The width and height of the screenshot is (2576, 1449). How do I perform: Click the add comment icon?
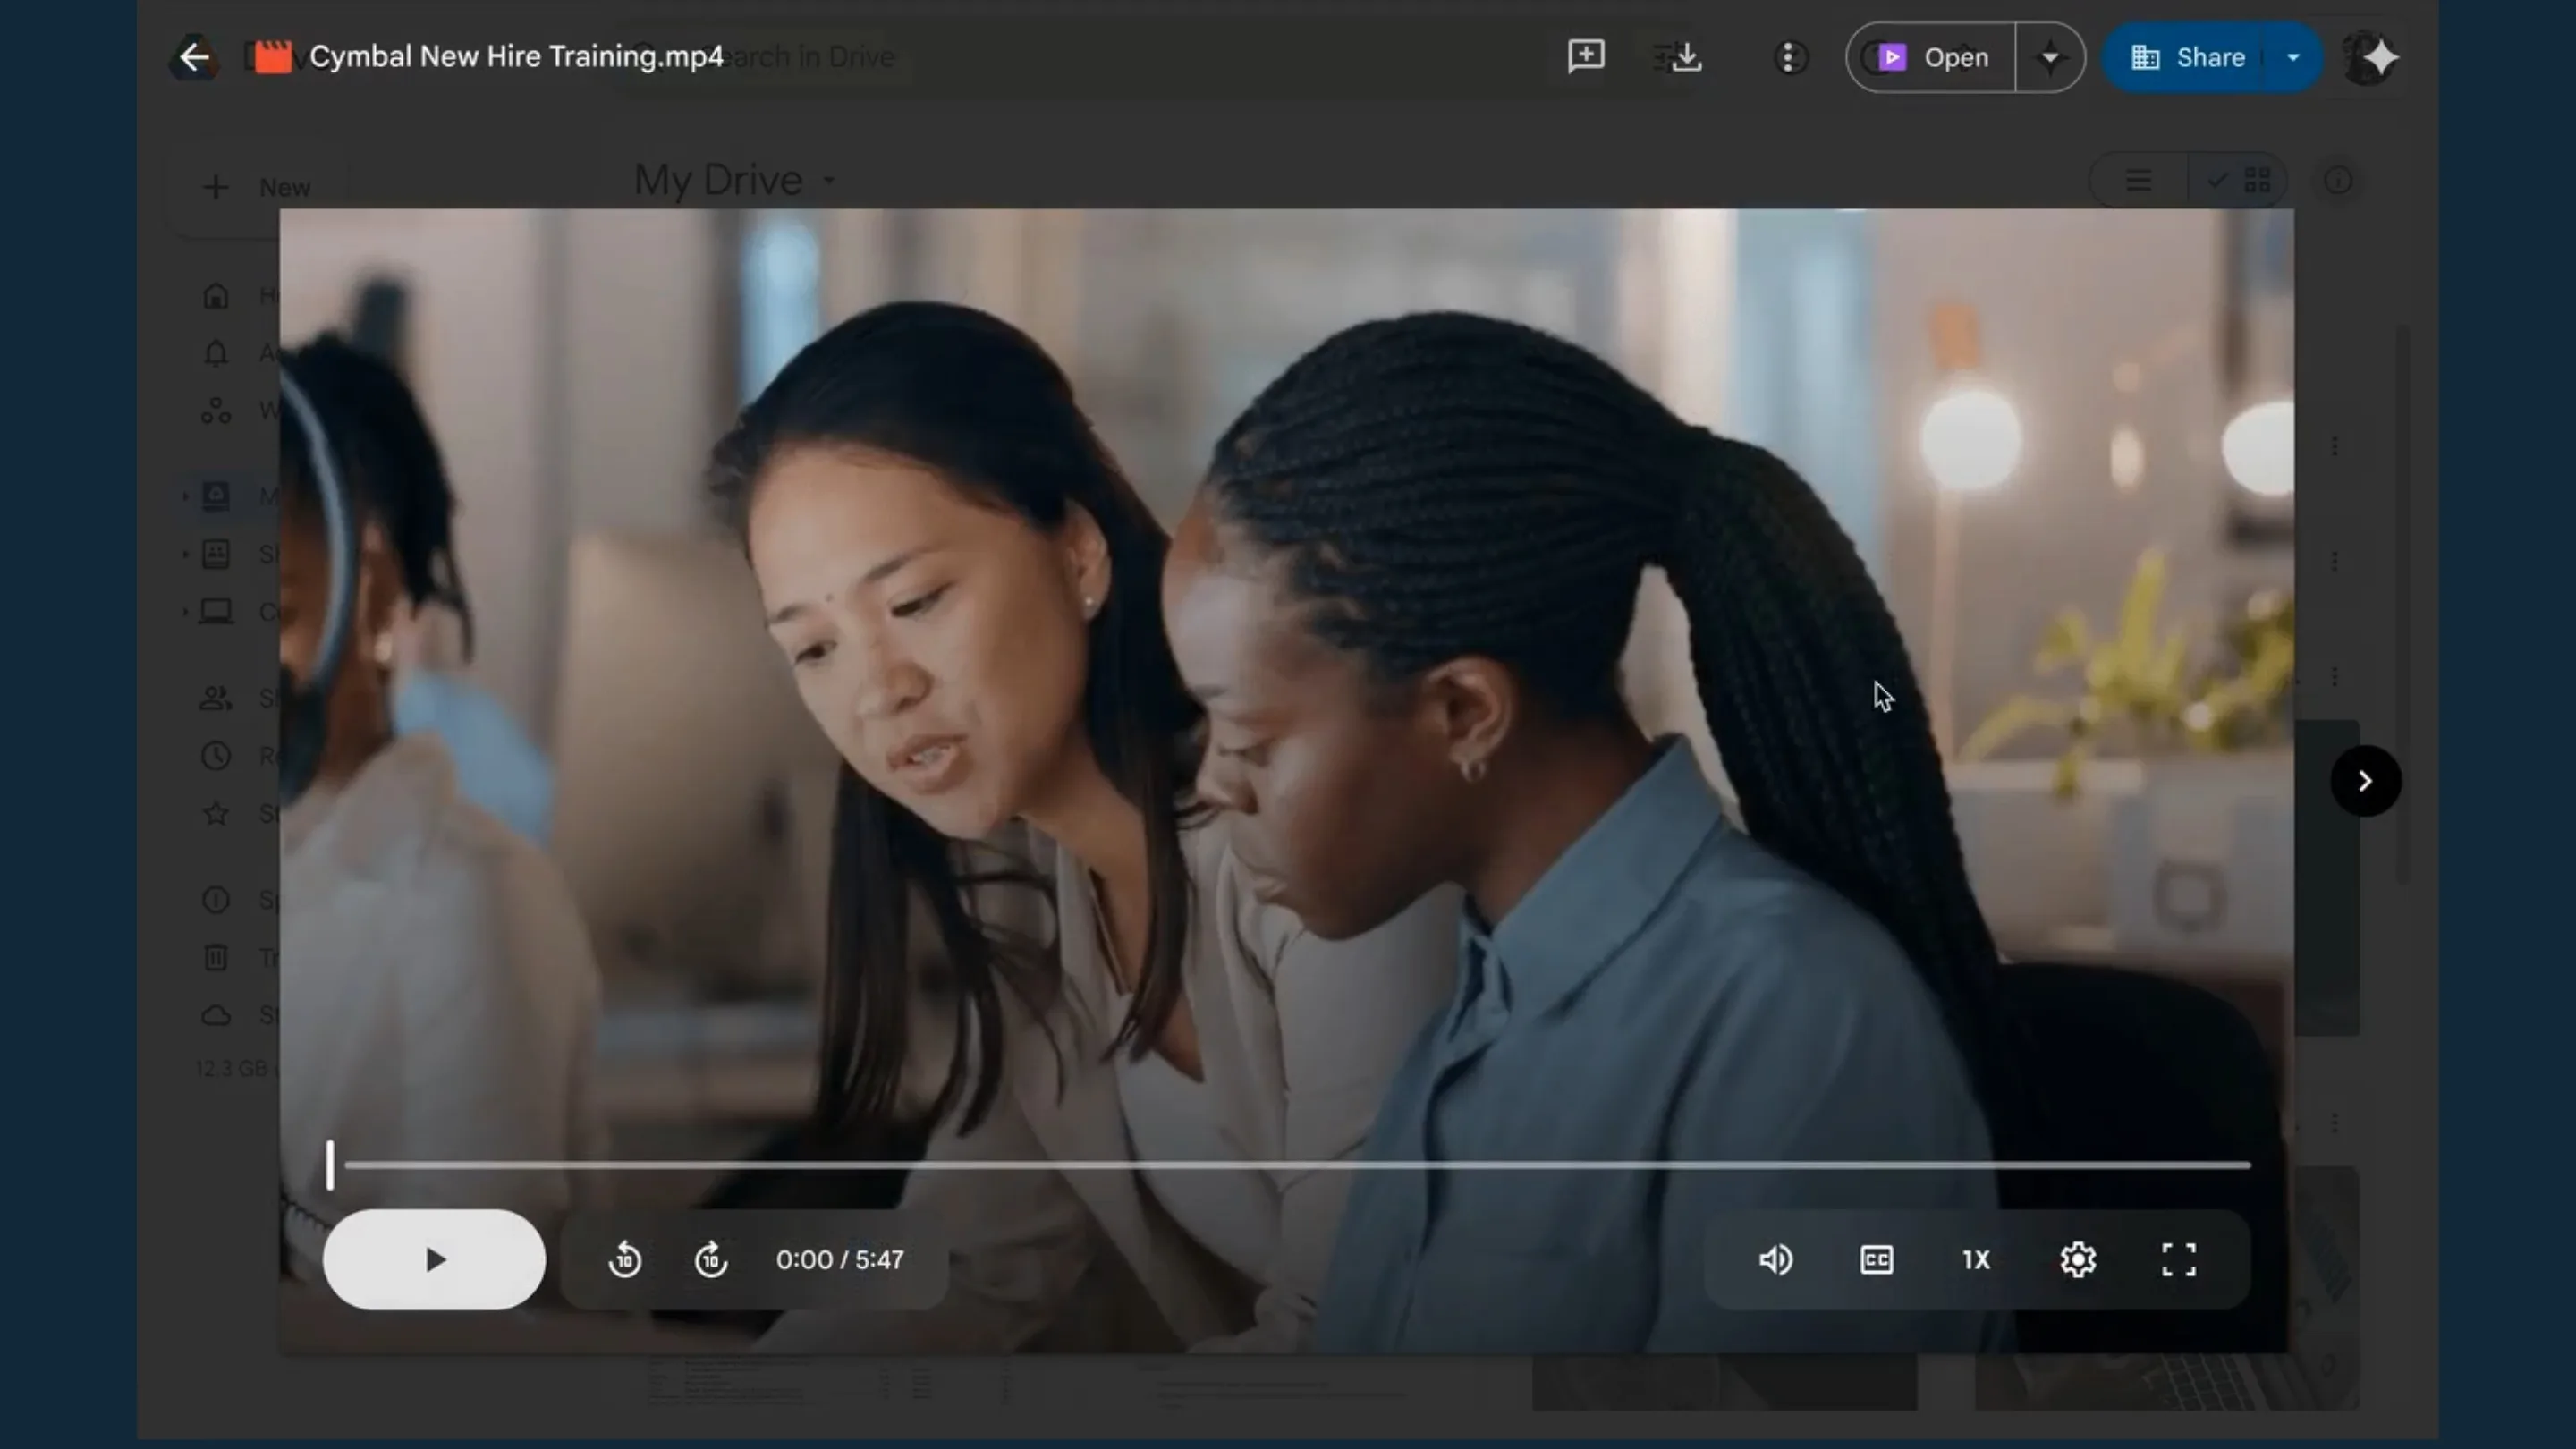coord(1586,57)
